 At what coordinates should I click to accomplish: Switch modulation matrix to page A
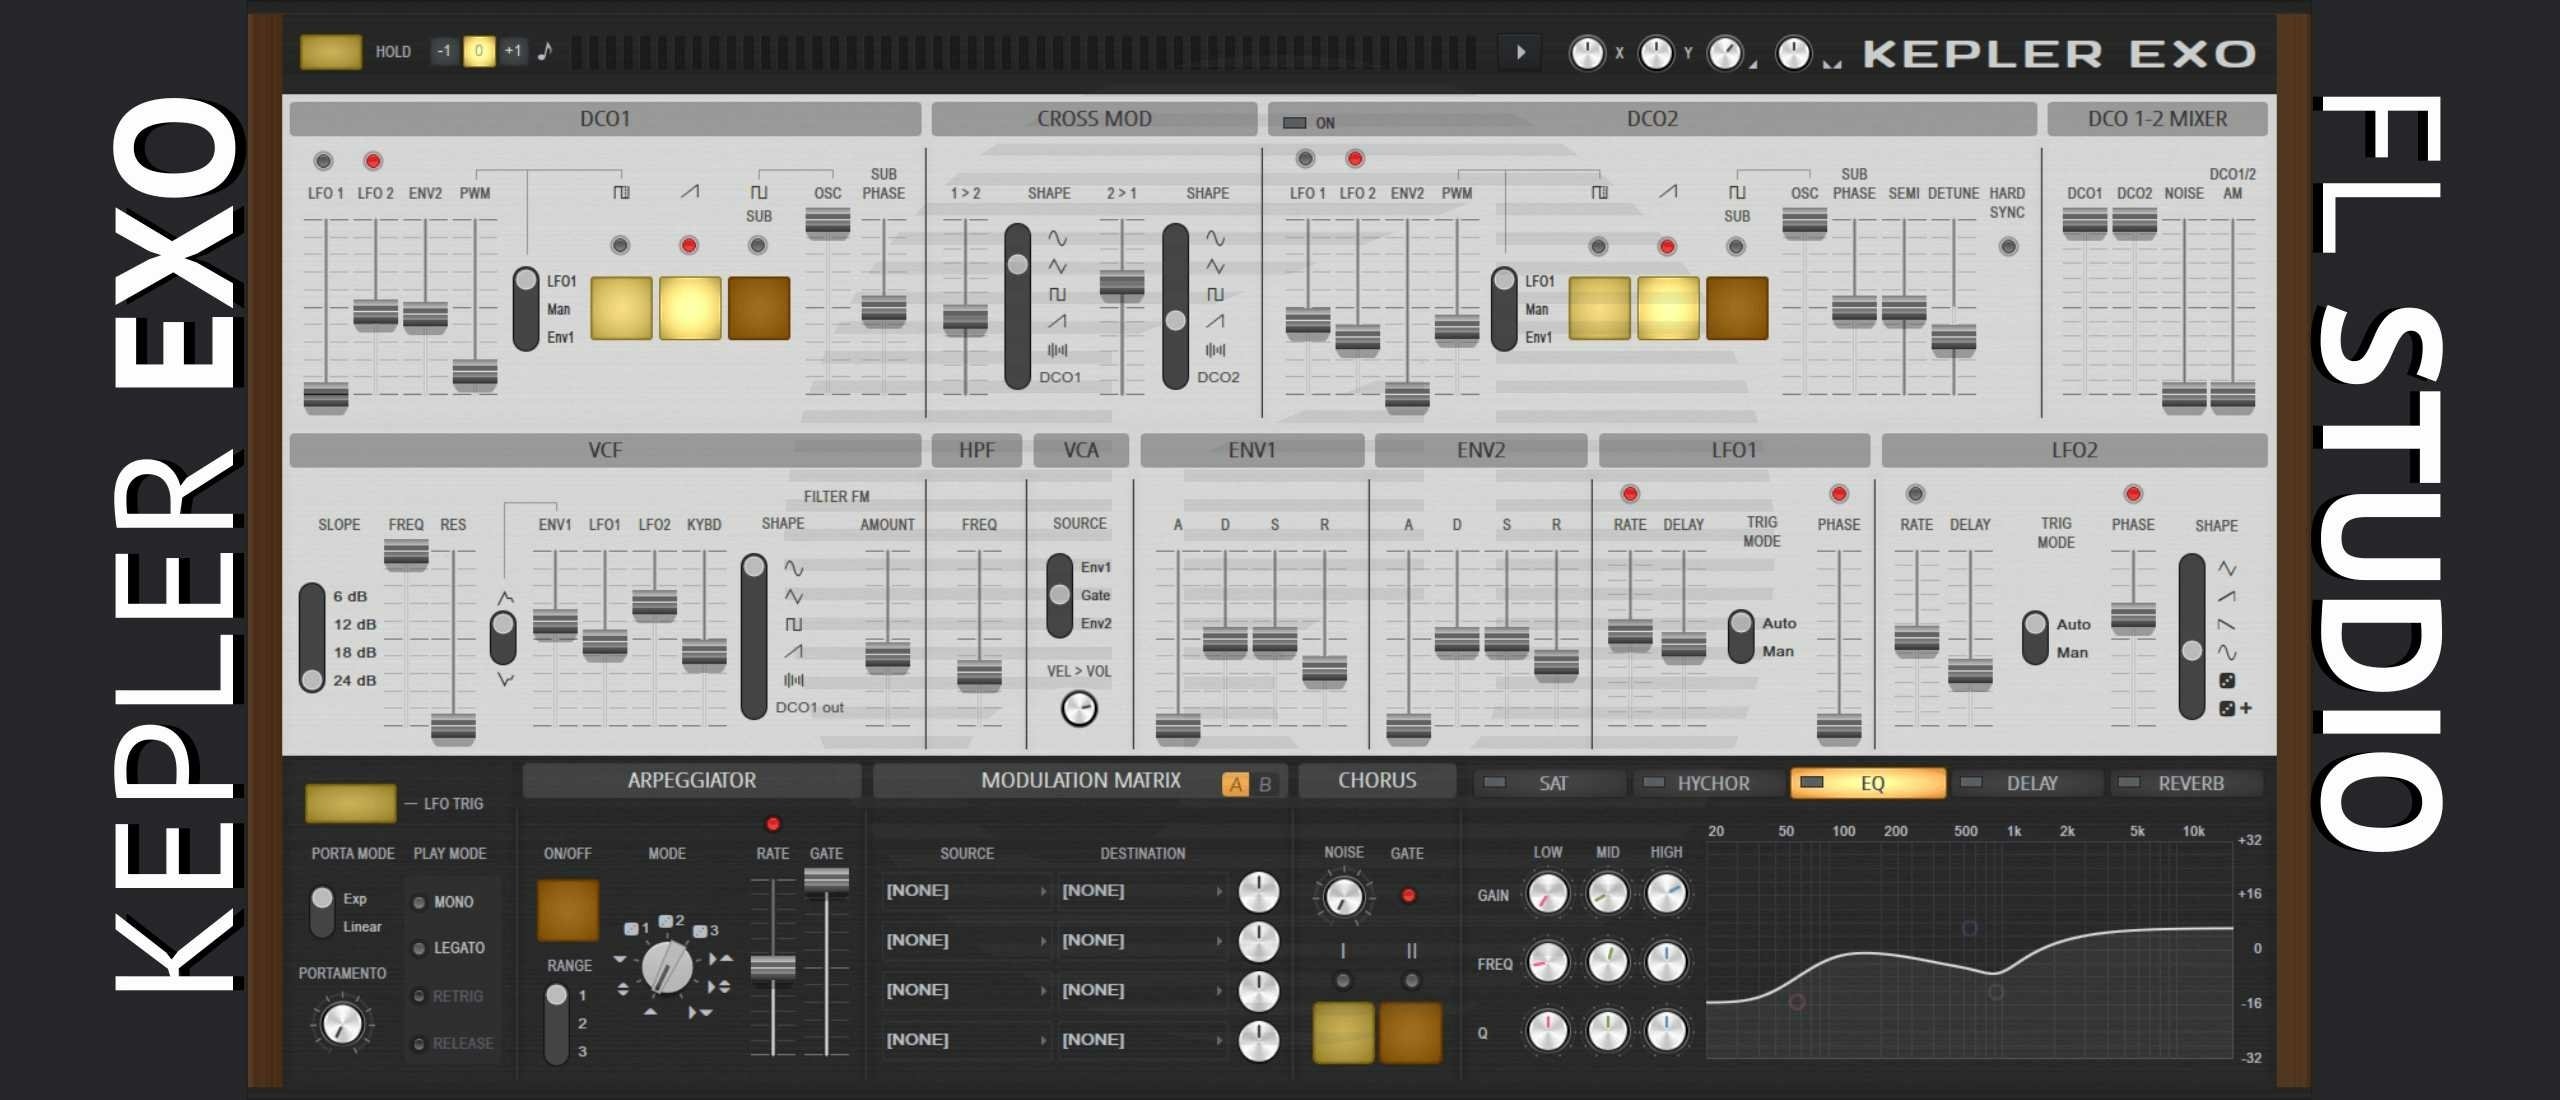tap(1236, 784)
